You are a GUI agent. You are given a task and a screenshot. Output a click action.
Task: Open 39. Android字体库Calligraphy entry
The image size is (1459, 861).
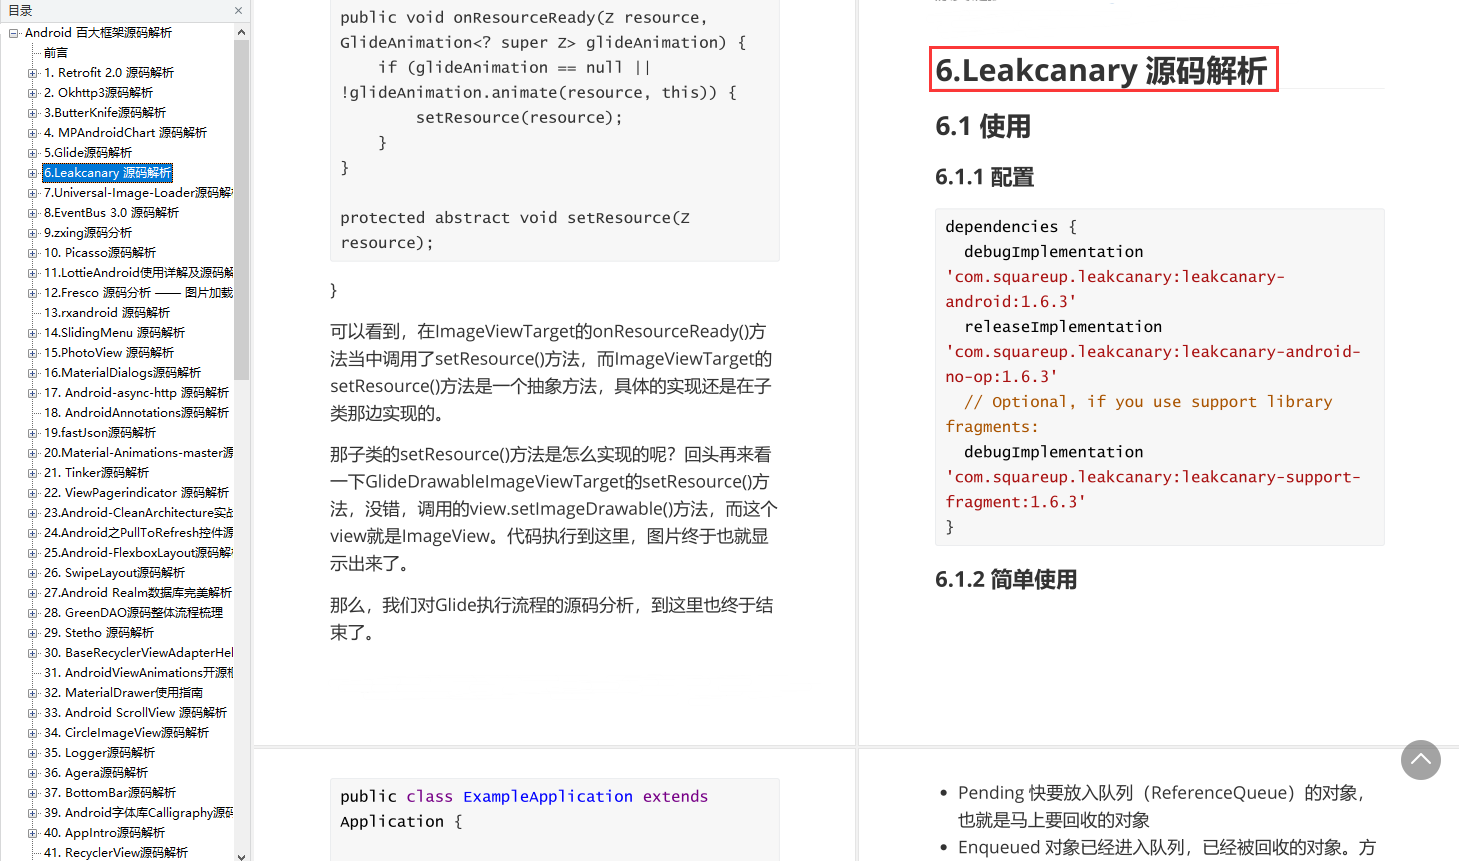coord(138,813)
